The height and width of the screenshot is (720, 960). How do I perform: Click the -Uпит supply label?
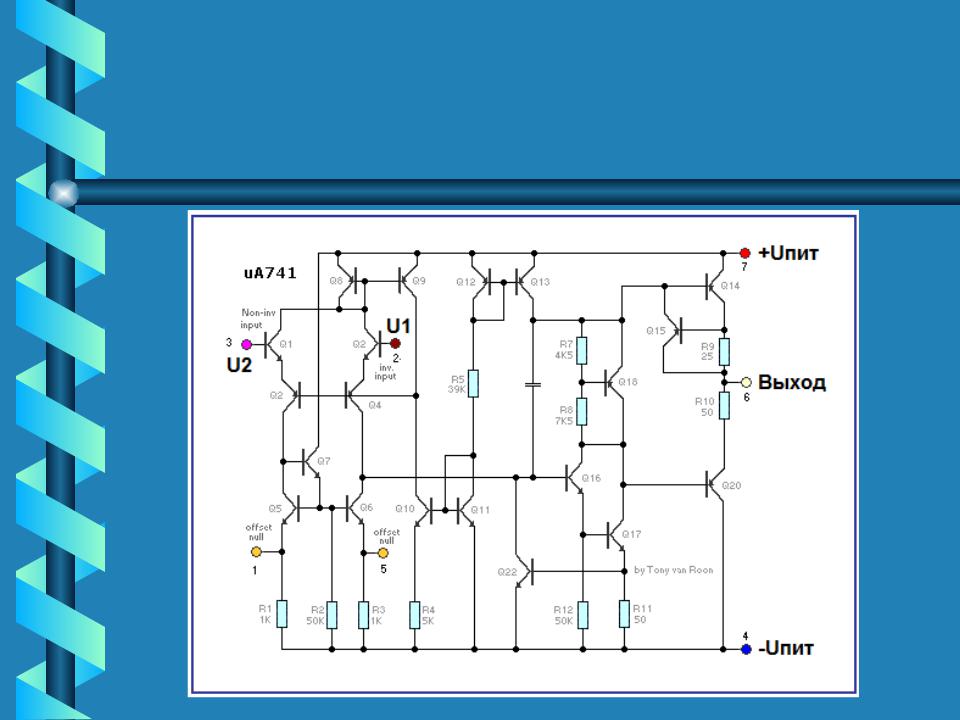(x=786, y=648)
